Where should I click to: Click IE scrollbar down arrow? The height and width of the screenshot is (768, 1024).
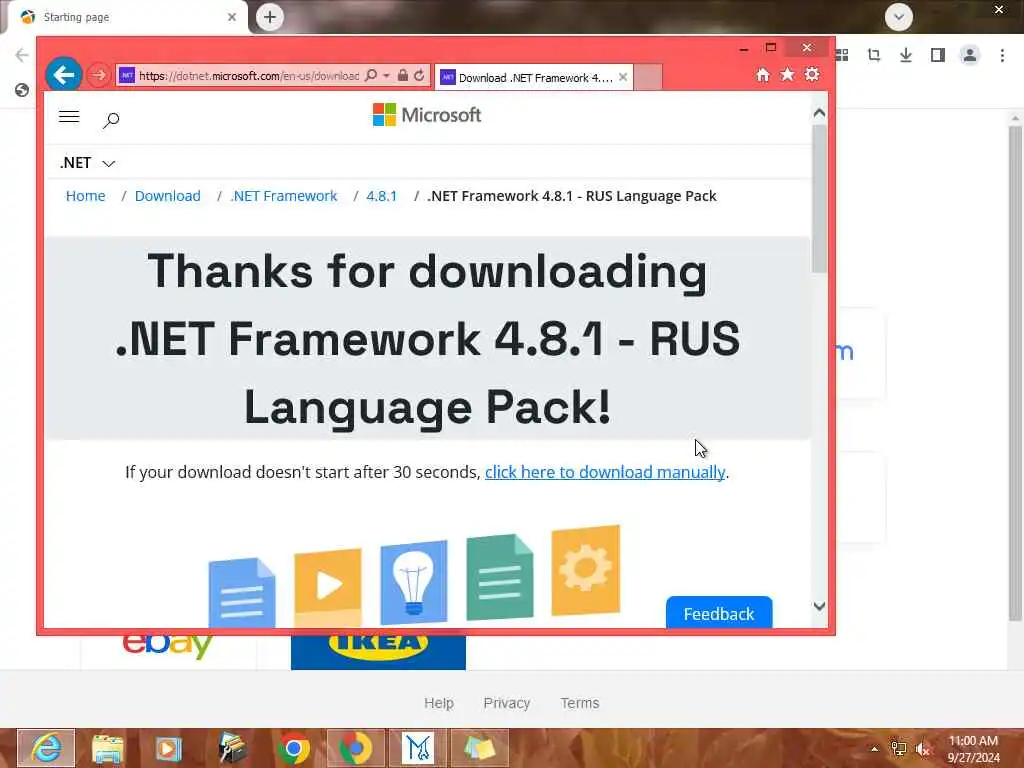point(820,607)
